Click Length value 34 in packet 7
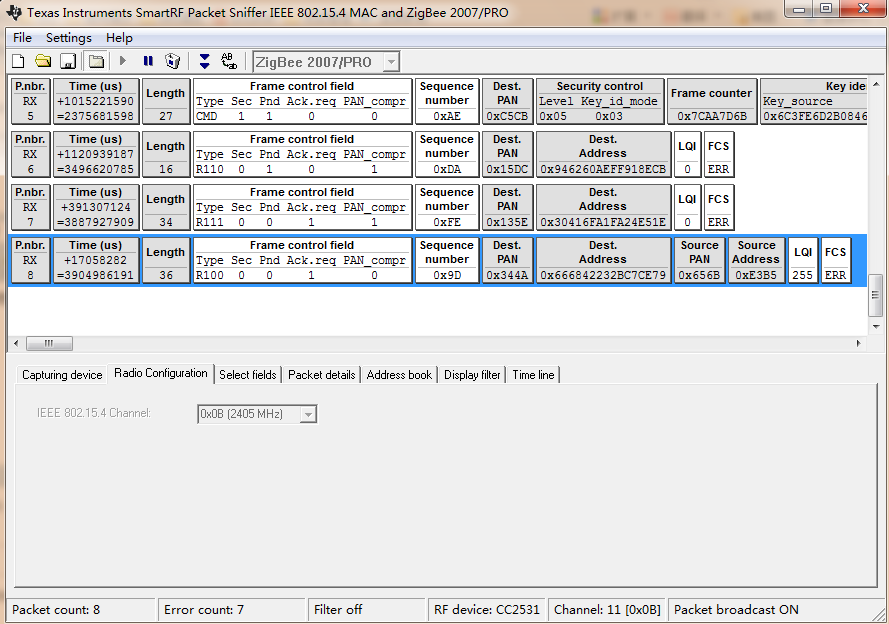The width and height of the screenshot is (889, 624). coord(166,222)
